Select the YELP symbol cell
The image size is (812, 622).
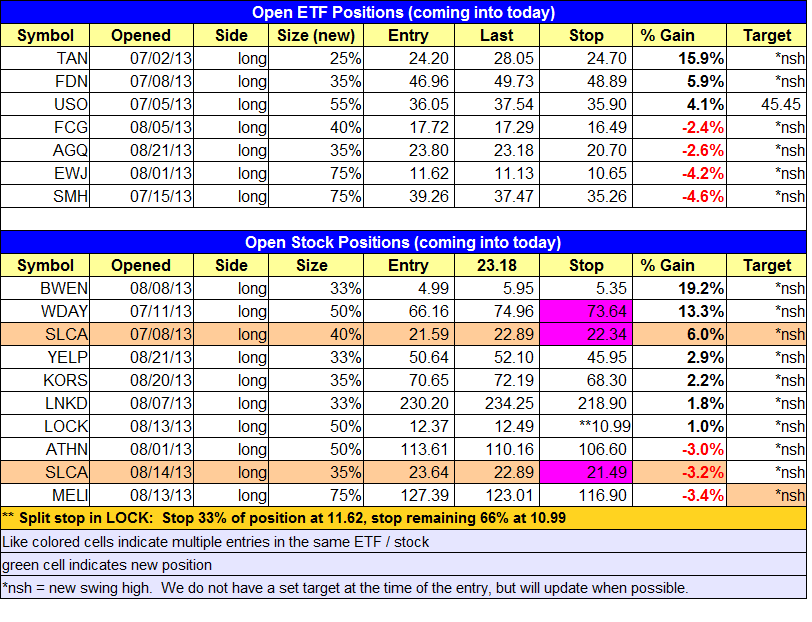[x=45, y=357]
